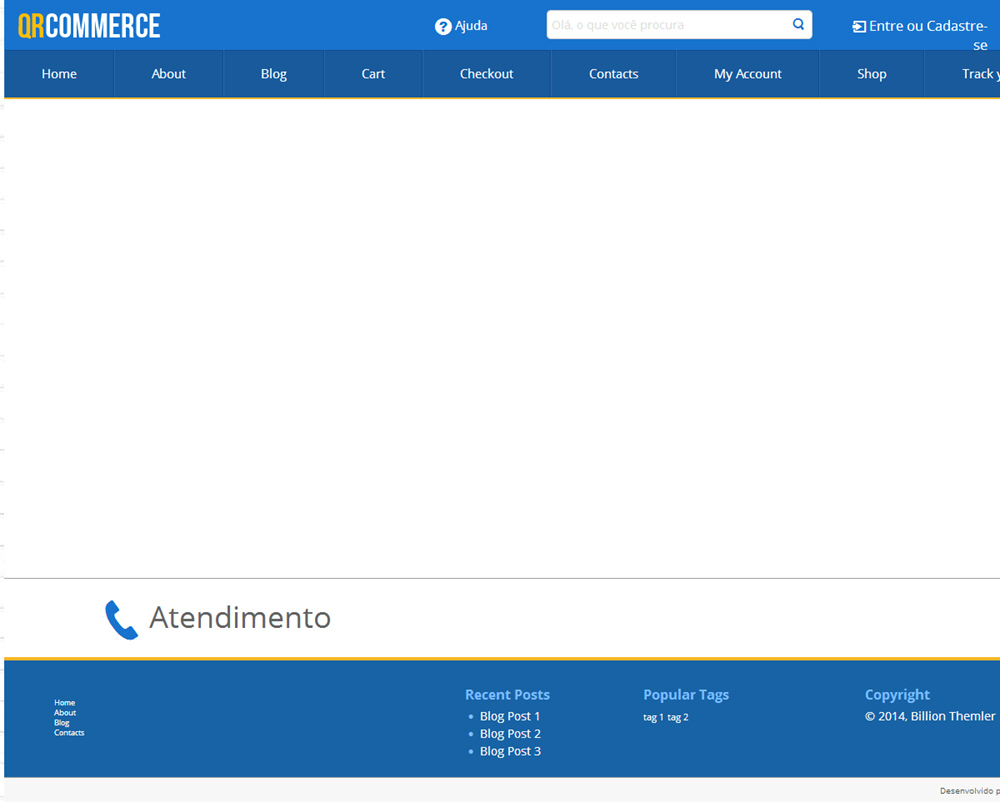Screen dimensions: 1000x802
Task: Open Blog Post 1 in Recent Posts
Action: (509, 716)
